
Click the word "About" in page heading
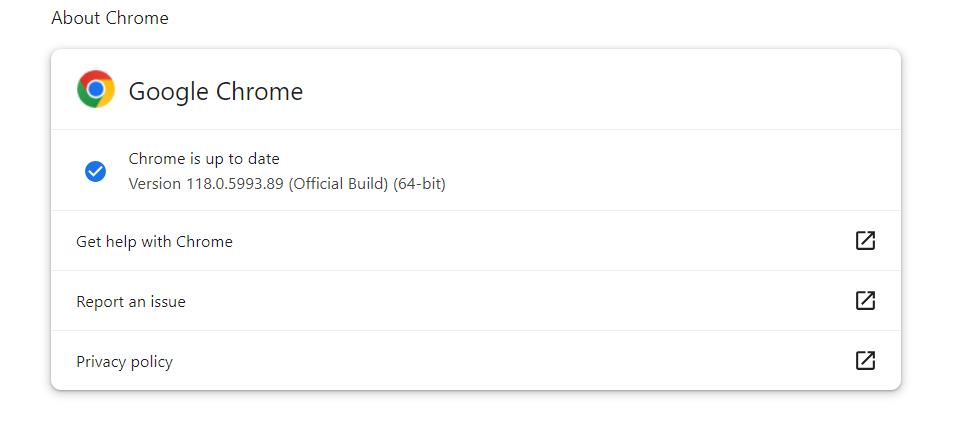76,18
